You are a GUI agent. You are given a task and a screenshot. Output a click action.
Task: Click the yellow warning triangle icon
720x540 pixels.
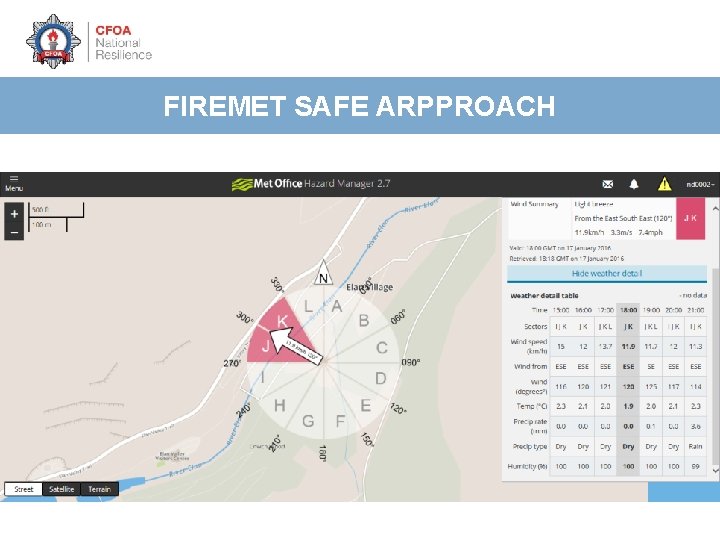[x=664, y=184]
